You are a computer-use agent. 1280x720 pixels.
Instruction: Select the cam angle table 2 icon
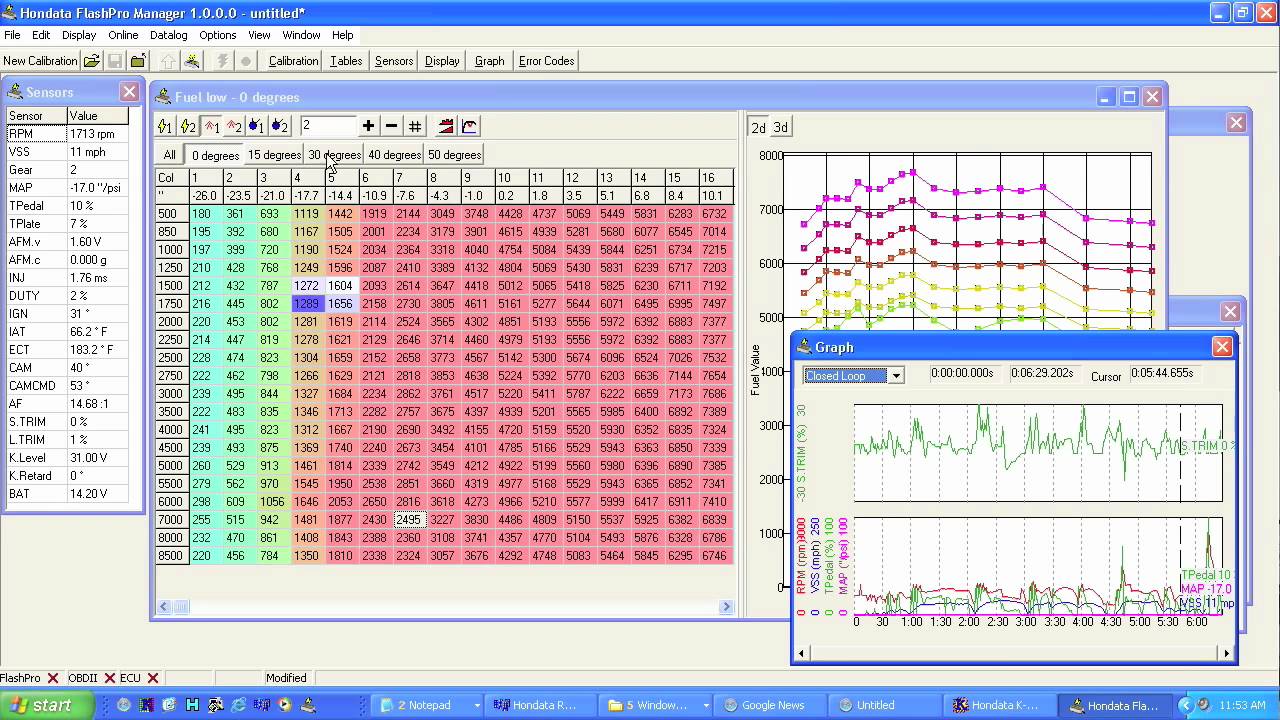coord(280,126)
